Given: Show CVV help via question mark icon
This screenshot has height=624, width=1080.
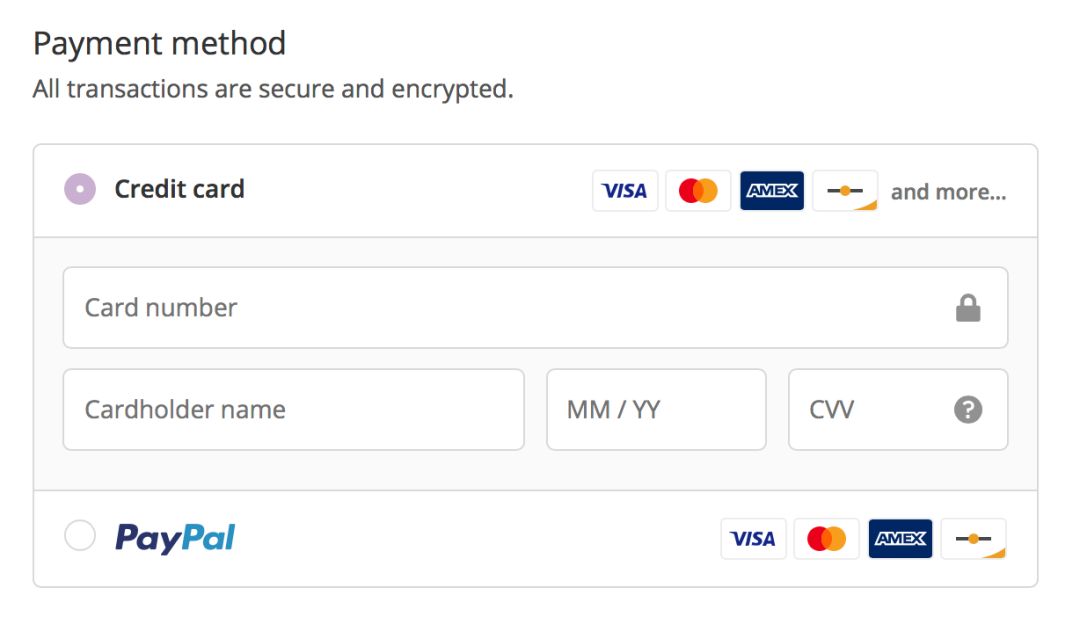Looking at the screenshot, I should tap(967, 409).
